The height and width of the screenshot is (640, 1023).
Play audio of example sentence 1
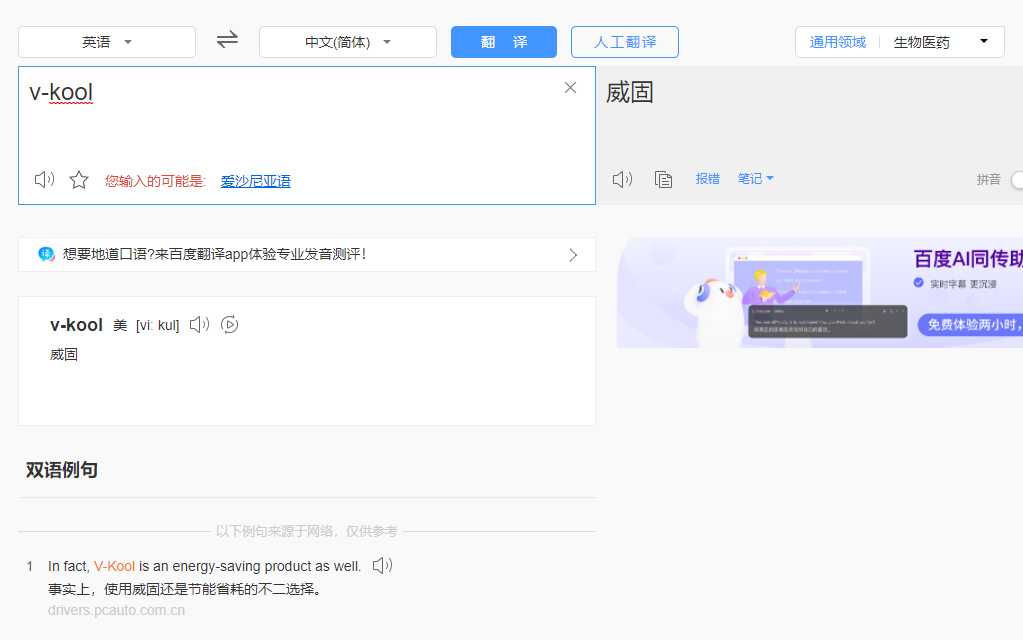[x=382, y=566]
